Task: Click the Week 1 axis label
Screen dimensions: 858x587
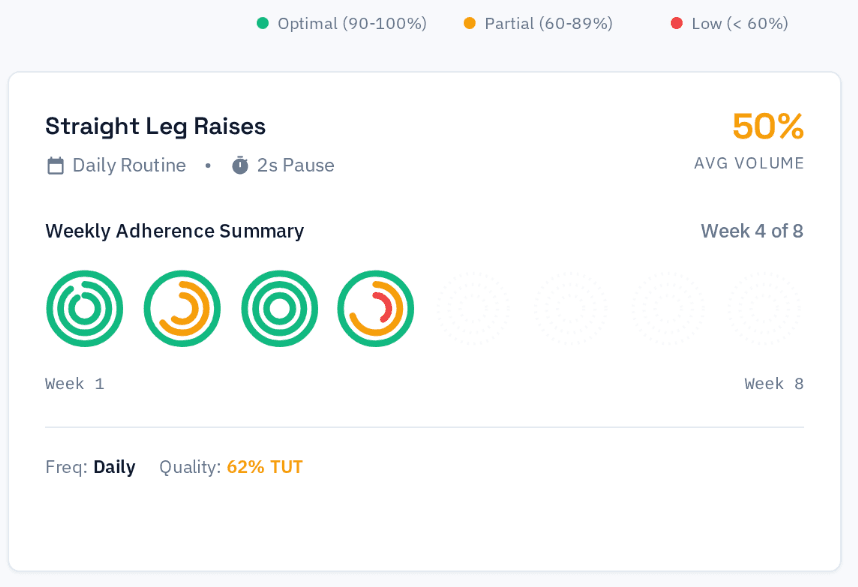Action: pos(74,383)
